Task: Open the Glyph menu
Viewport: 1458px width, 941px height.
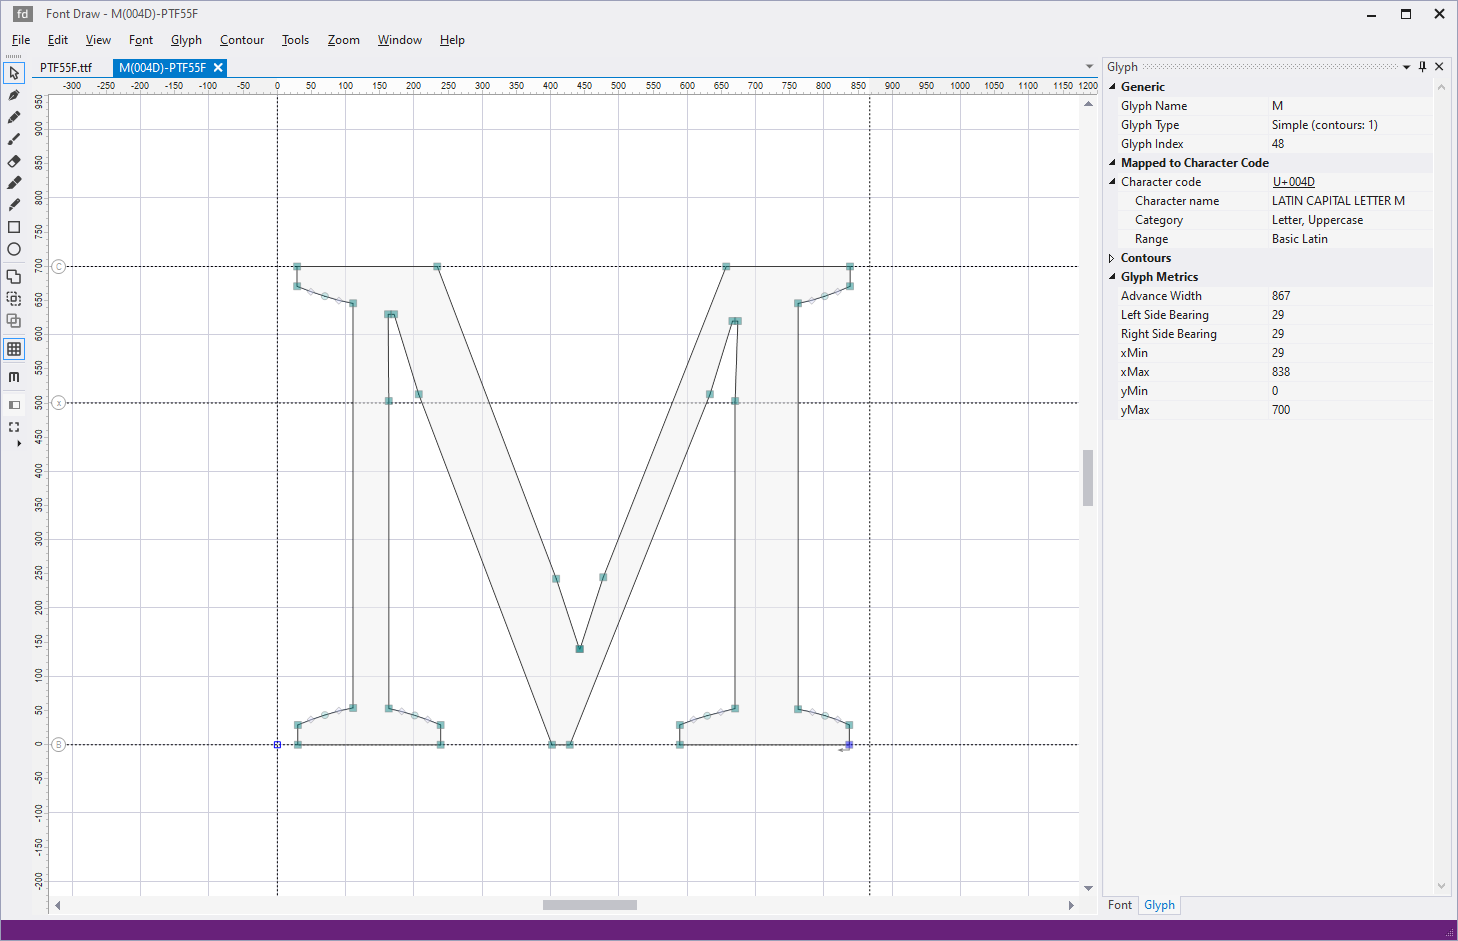Action: point(186,40)
